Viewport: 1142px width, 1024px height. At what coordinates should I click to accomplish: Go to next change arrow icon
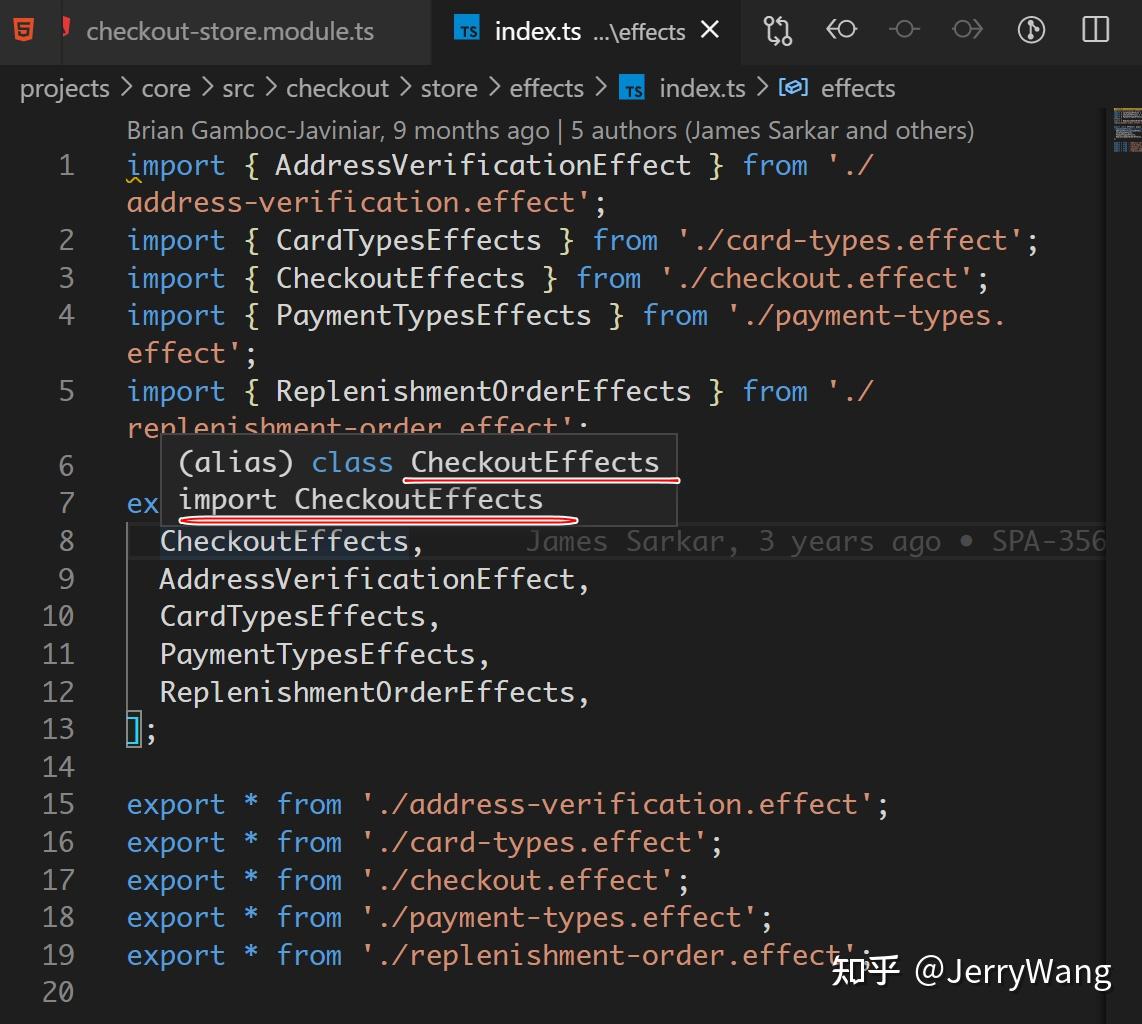[x=967, y=30]
